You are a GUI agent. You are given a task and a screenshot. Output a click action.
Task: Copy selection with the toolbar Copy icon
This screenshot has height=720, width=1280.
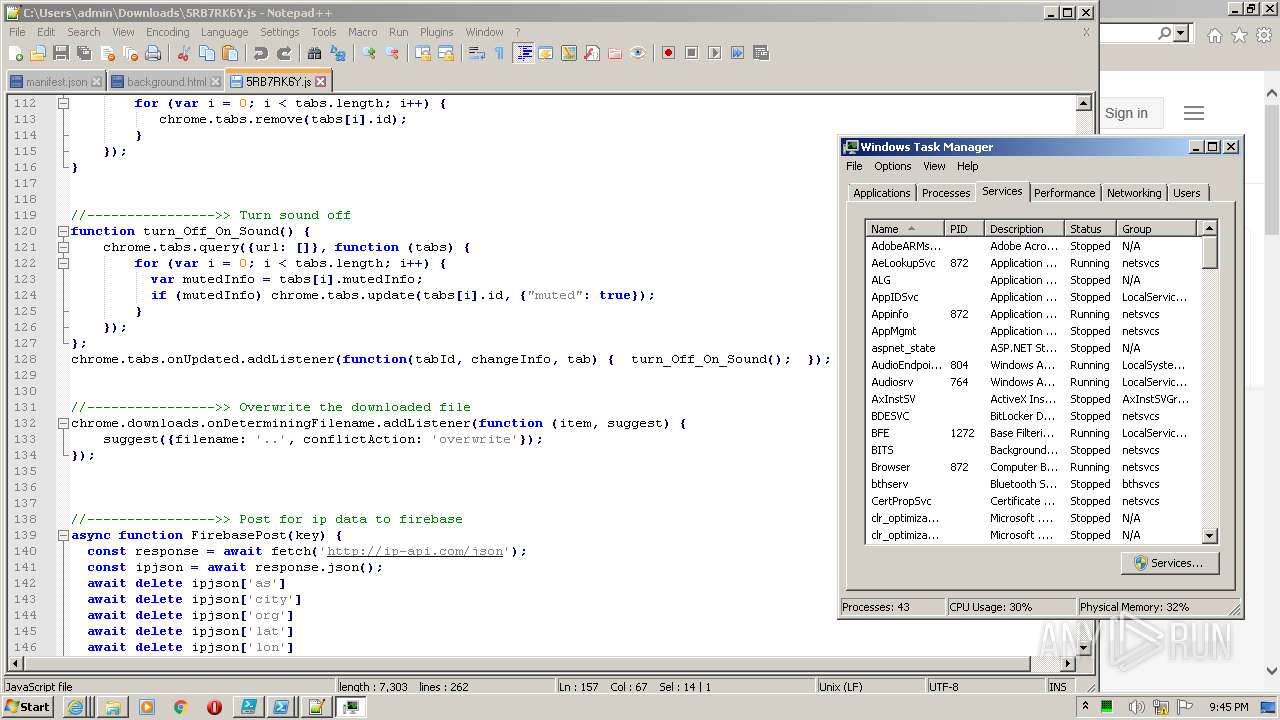(207, 53)
